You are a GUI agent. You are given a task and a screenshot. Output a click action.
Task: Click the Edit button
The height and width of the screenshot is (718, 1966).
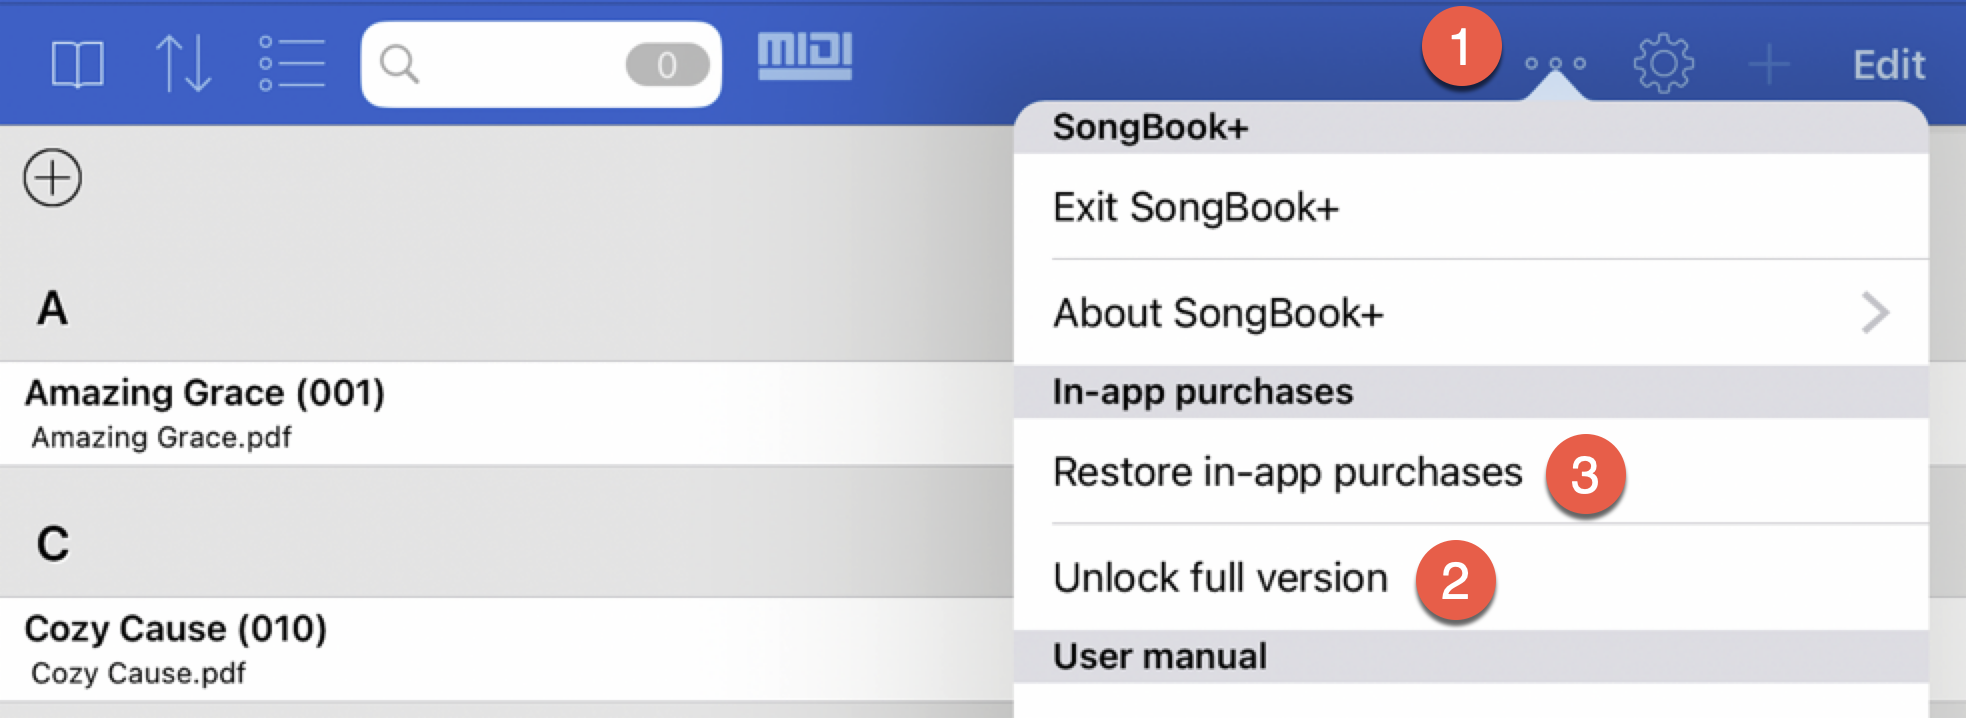pos(1888,65)
